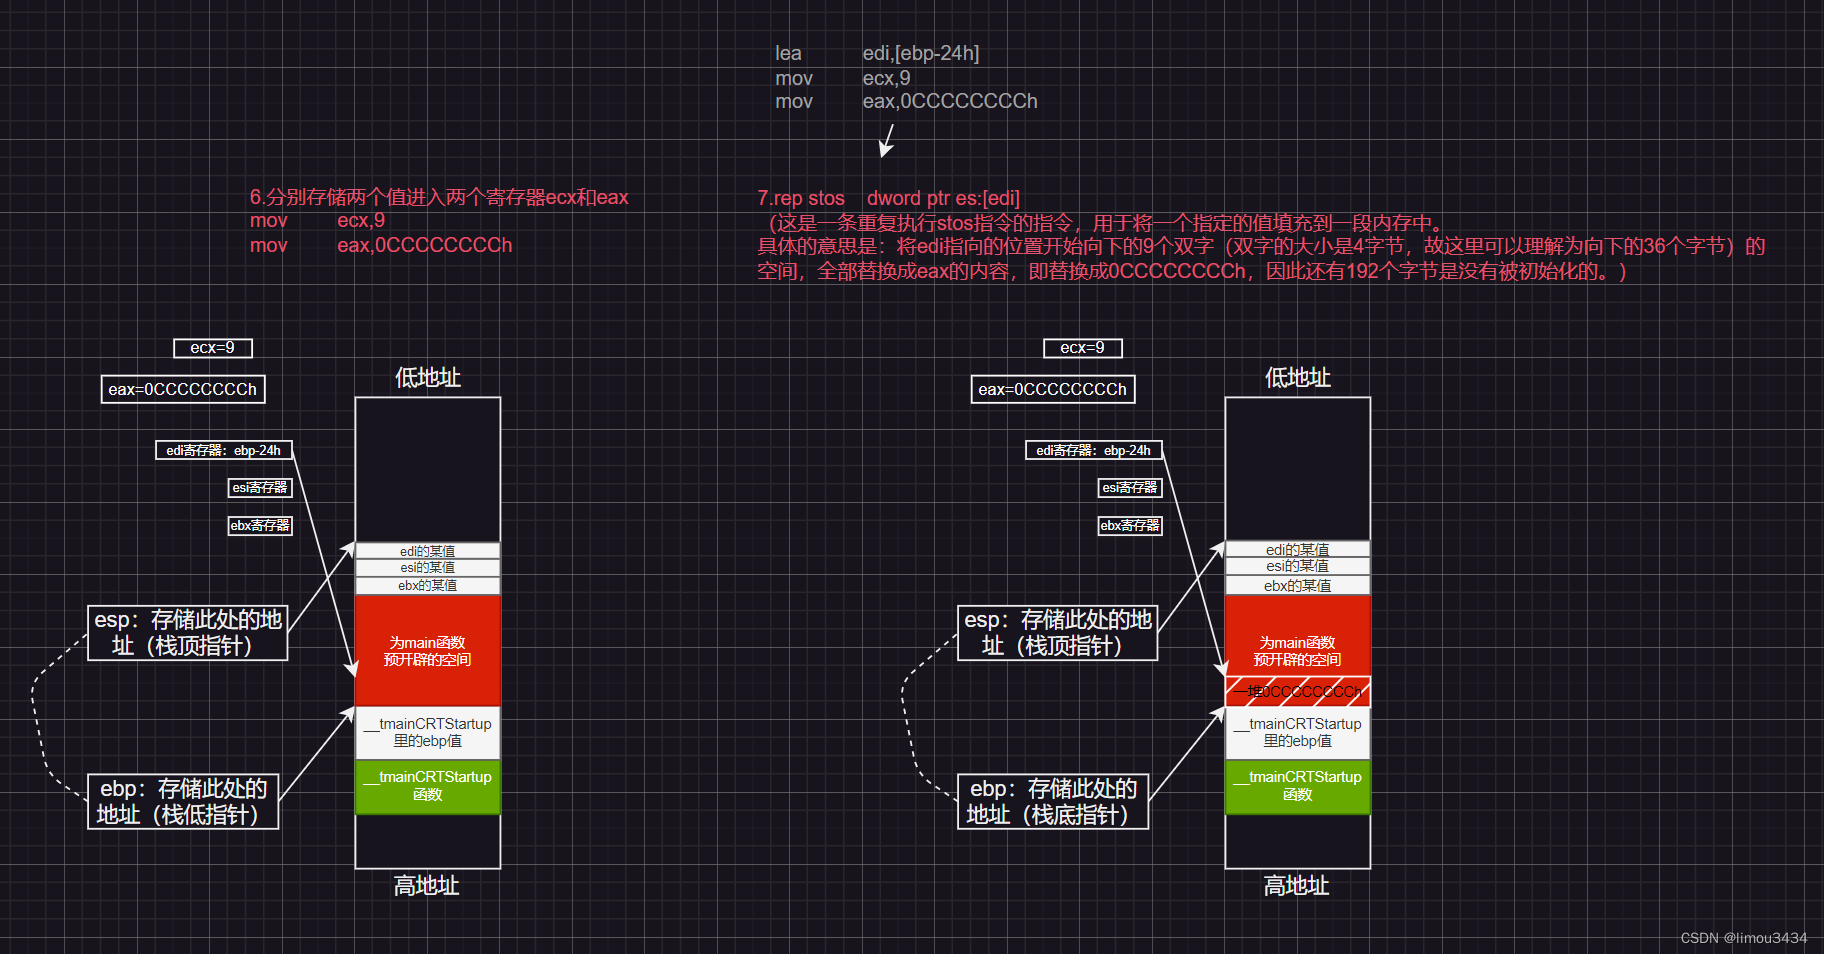Screen dimensions: 1824x954
Task: Select the red step 6 heading text
Action: (x=439, y=197)
